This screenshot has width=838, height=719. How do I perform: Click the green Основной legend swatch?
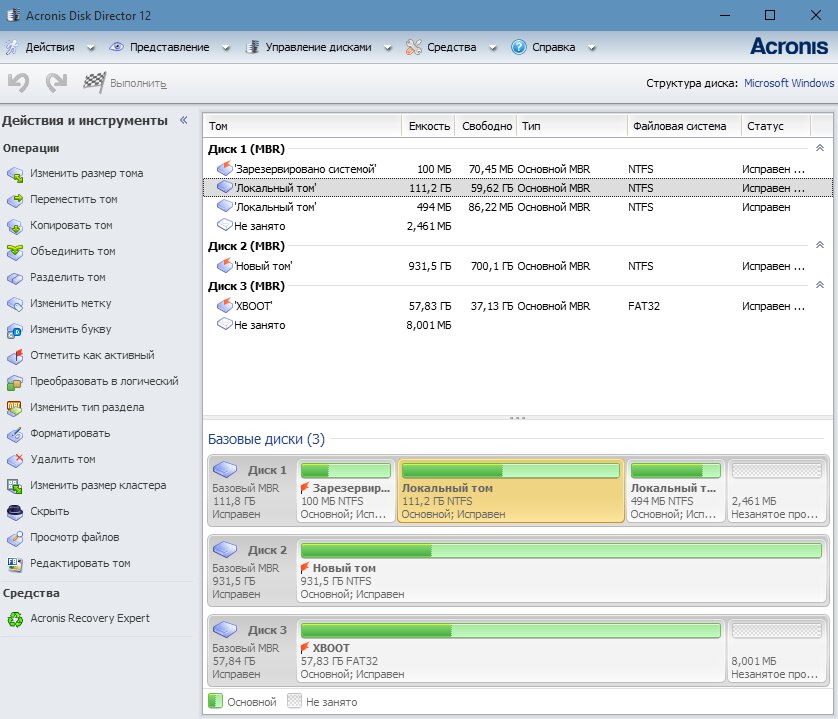click(x=215, y=701)
